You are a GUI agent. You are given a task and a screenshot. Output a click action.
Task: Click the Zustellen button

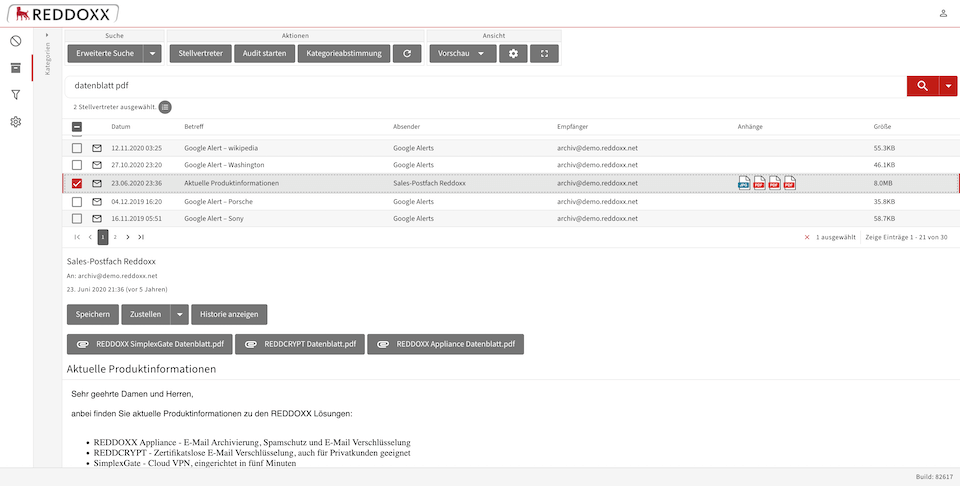point(146,314)
